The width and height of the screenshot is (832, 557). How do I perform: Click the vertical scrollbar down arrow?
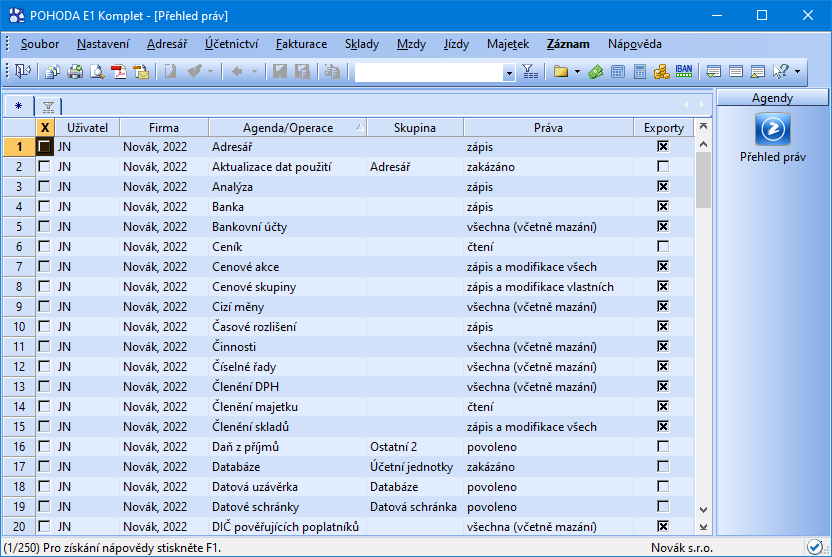point(703,509)
